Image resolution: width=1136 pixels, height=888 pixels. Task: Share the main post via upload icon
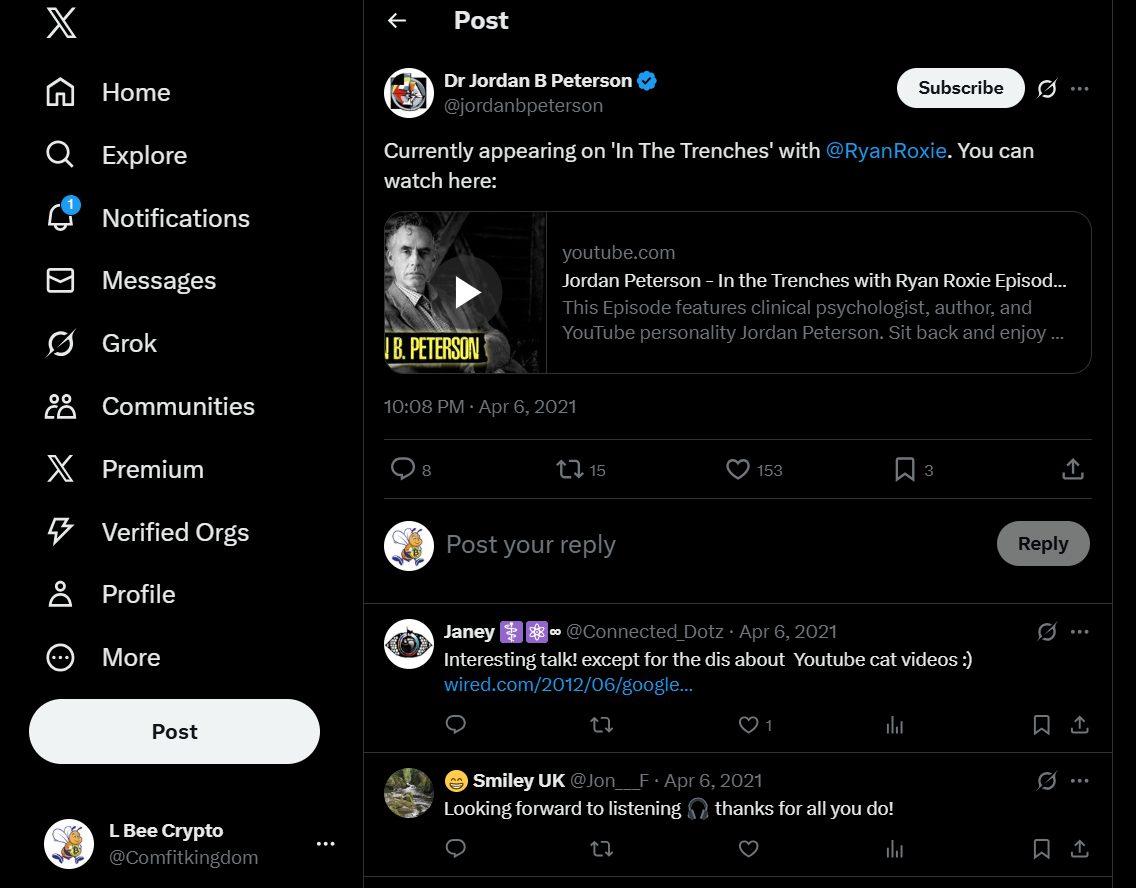1072,469
